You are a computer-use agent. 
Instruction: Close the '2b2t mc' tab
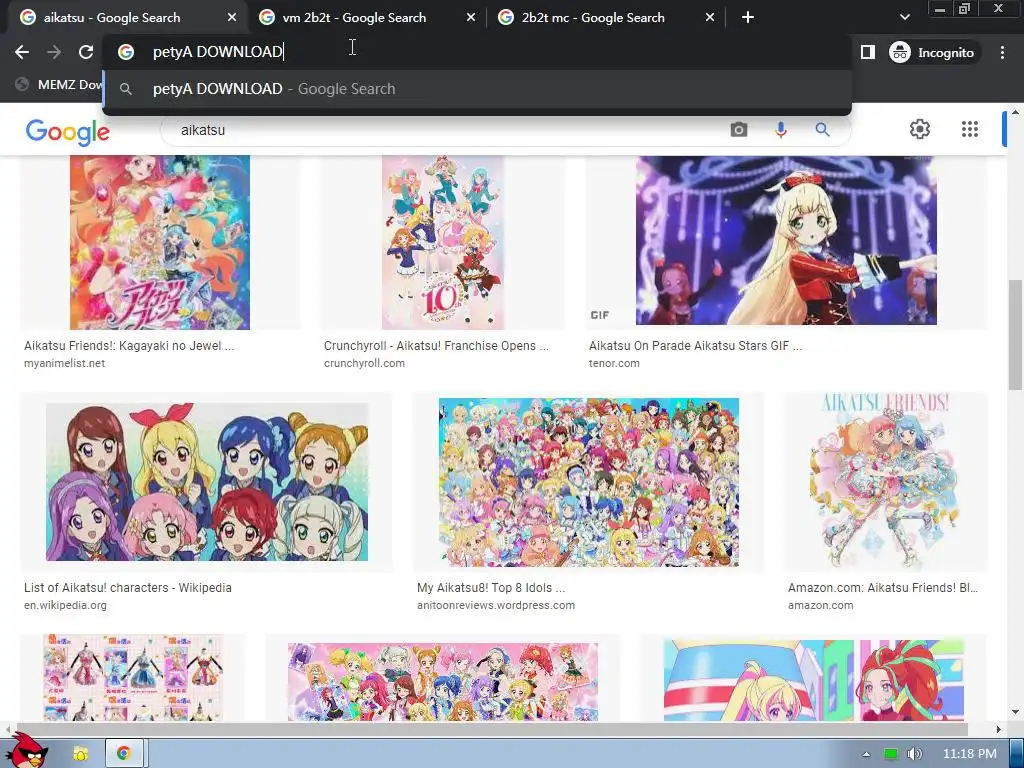(710, 18)
